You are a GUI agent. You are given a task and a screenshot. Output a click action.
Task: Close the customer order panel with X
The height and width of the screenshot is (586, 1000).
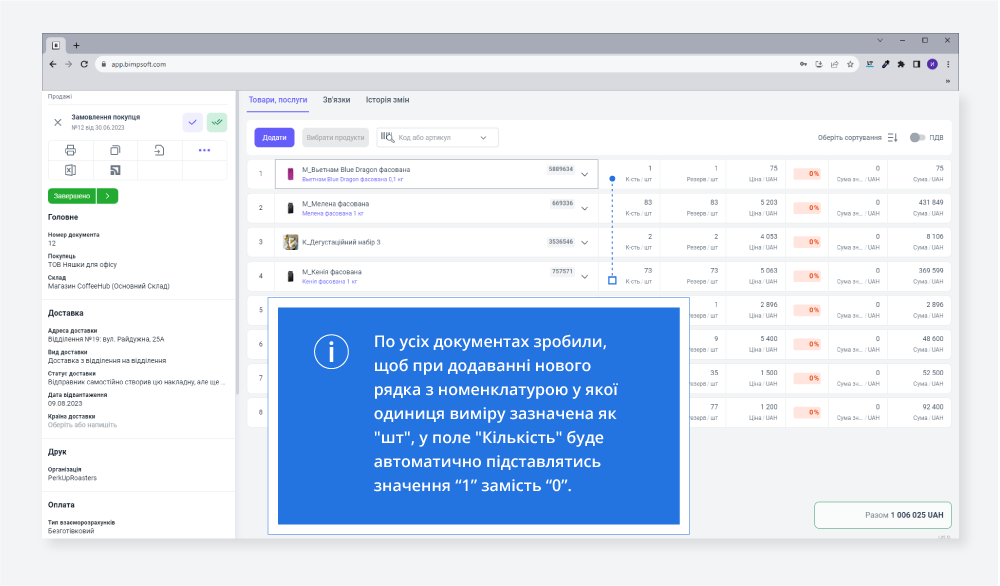(57, 122)
